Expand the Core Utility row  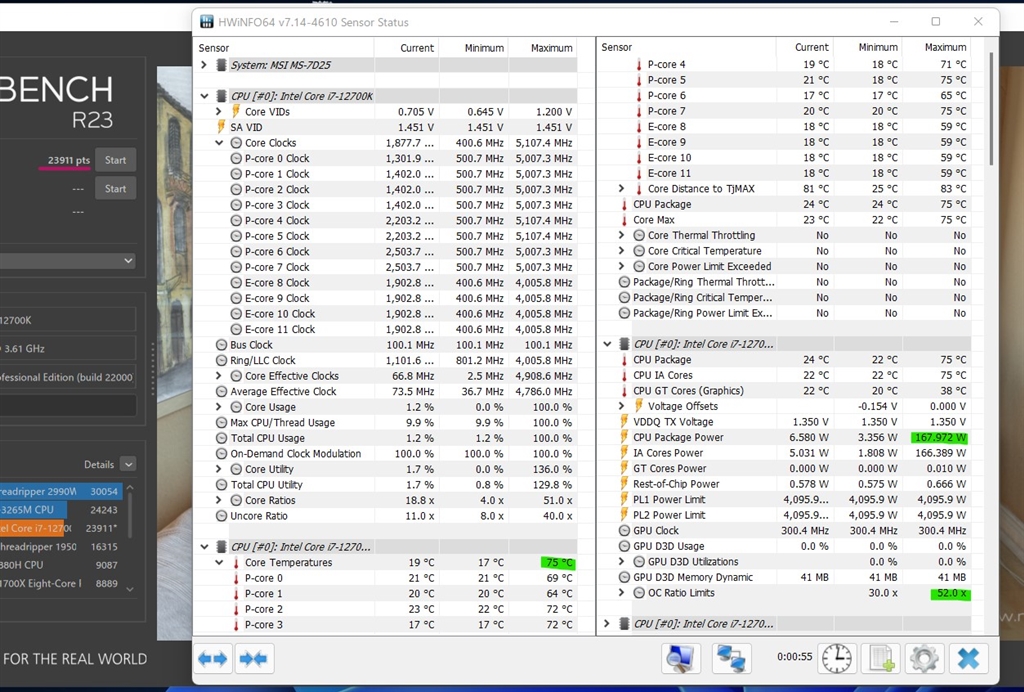point(219,469)
